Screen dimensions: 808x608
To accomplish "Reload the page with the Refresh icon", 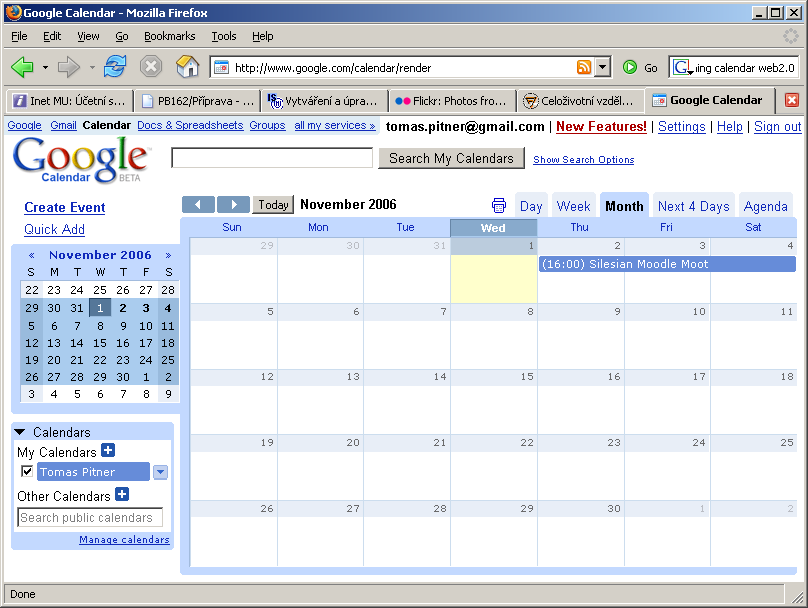I will 115,67.
